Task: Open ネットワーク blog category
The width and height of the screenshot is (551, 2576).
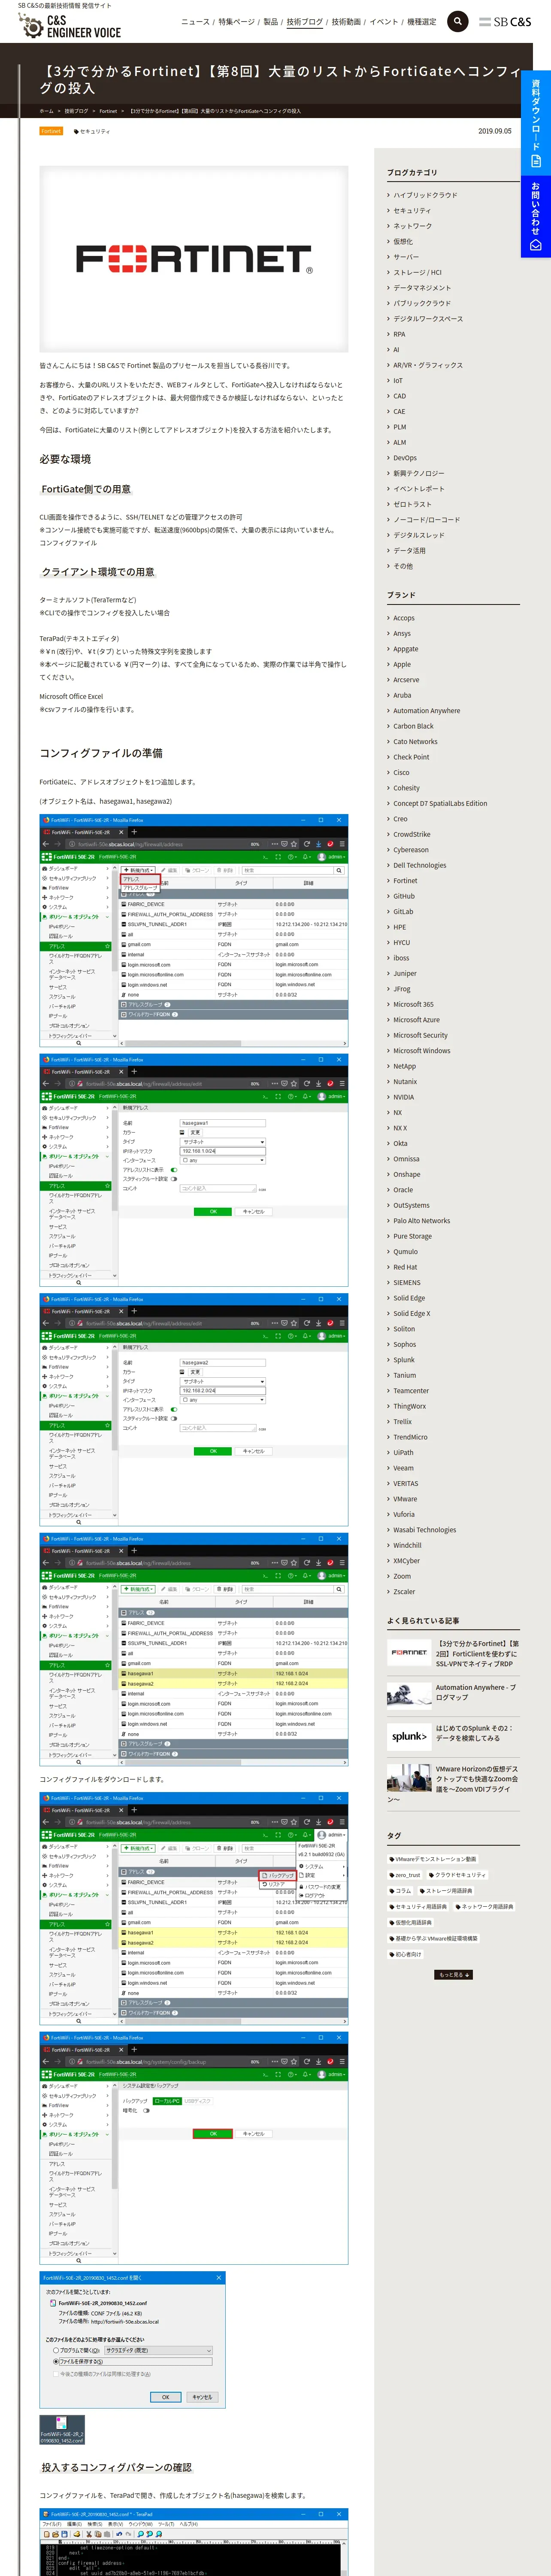Action: click(x=412, y=226)
